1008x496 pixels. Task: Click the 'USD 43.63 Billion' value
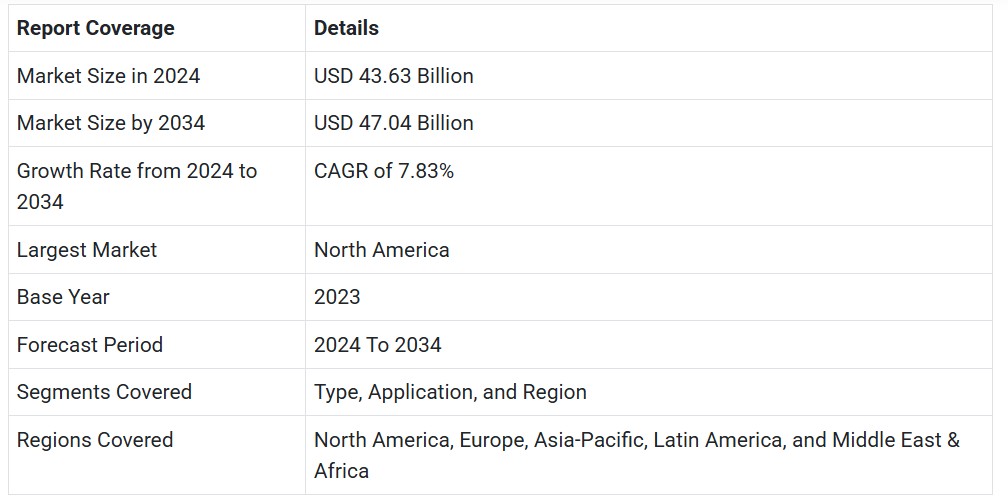pos(393,76)
